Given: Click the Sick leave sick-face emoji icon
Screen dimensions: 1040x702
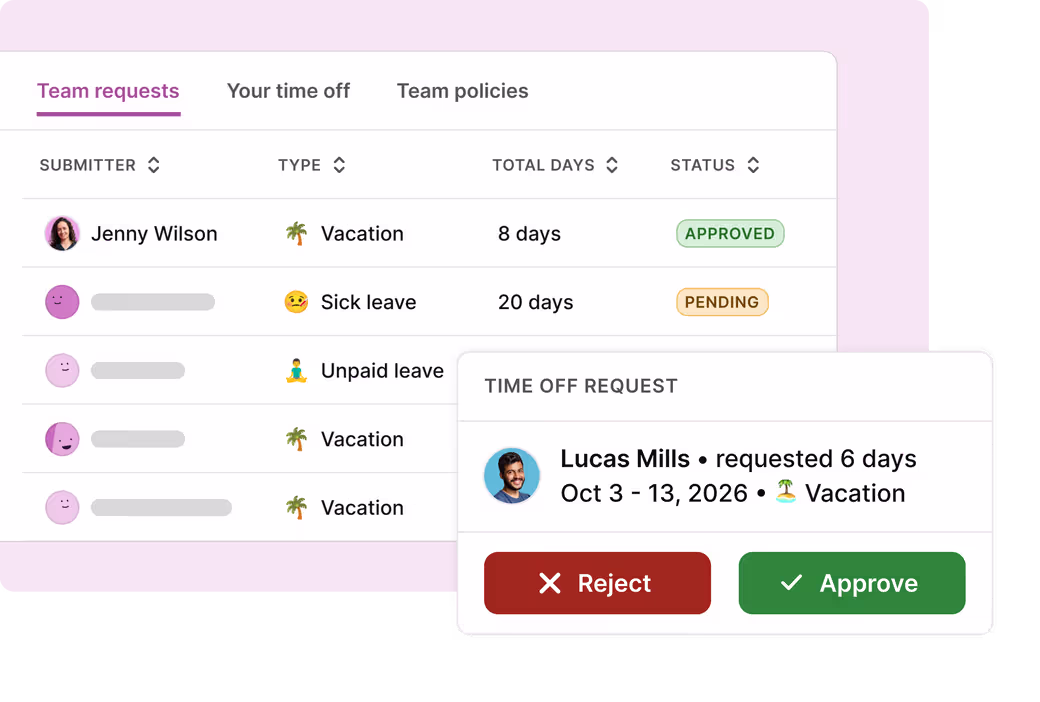Looking at the screenshot, I should pos(296,302).
